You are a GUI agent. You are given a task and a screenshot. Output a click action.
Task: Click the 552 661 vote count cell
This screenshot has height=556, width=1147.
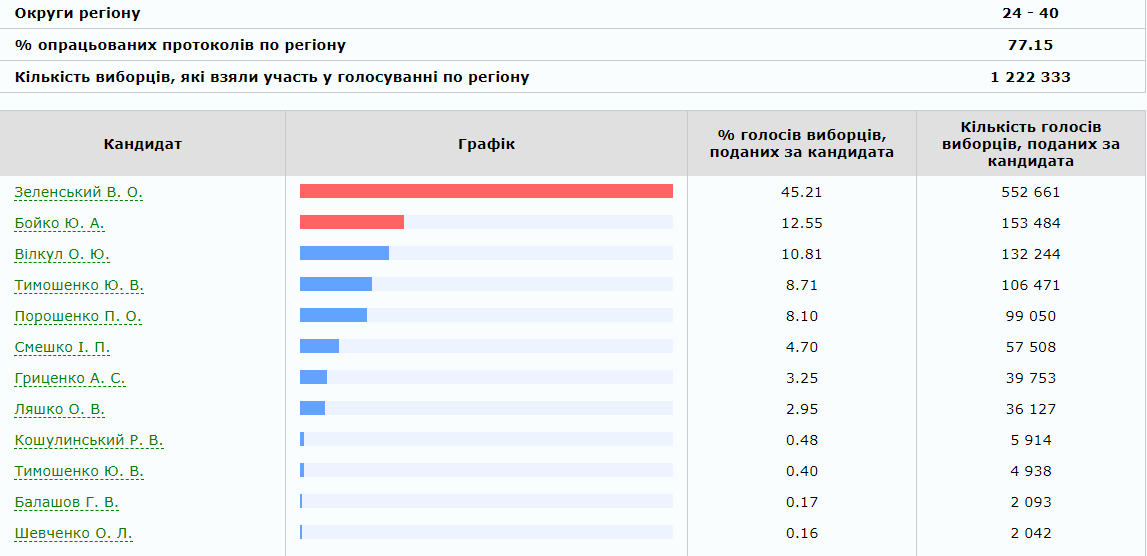tap(1030, 192)
